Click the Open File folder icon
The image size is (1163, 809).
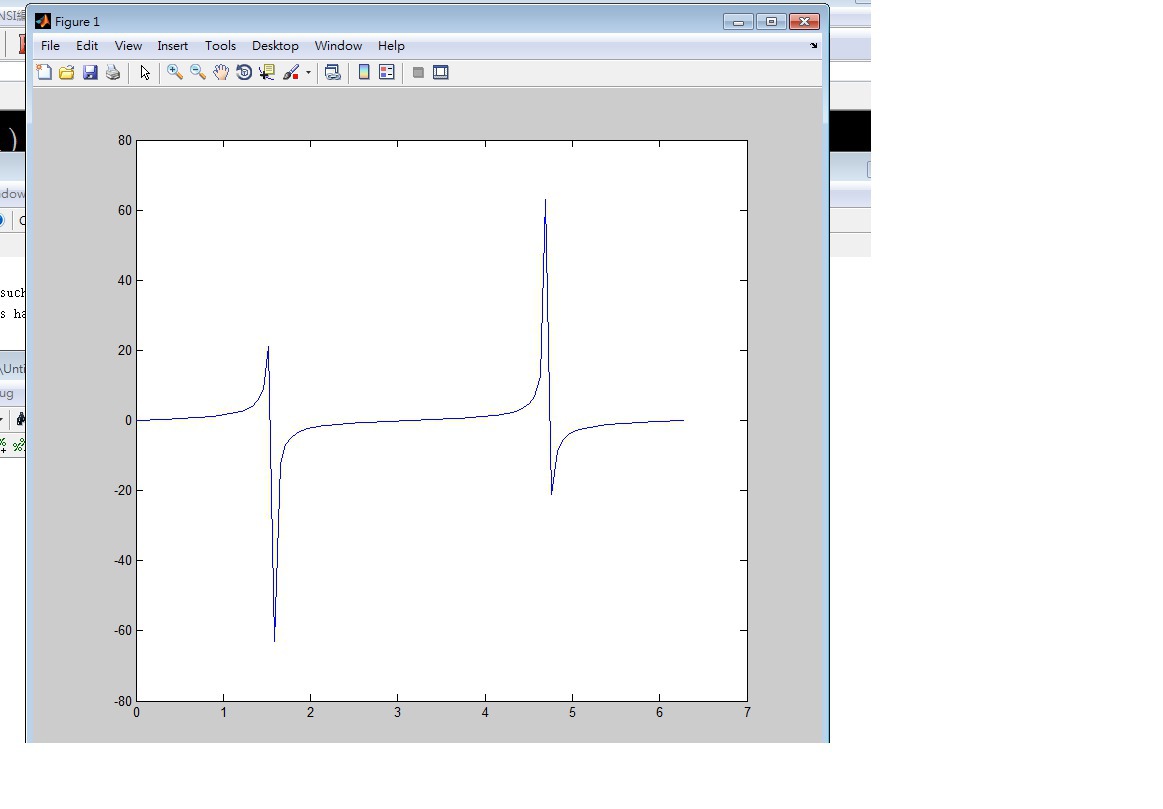[67, 72]
